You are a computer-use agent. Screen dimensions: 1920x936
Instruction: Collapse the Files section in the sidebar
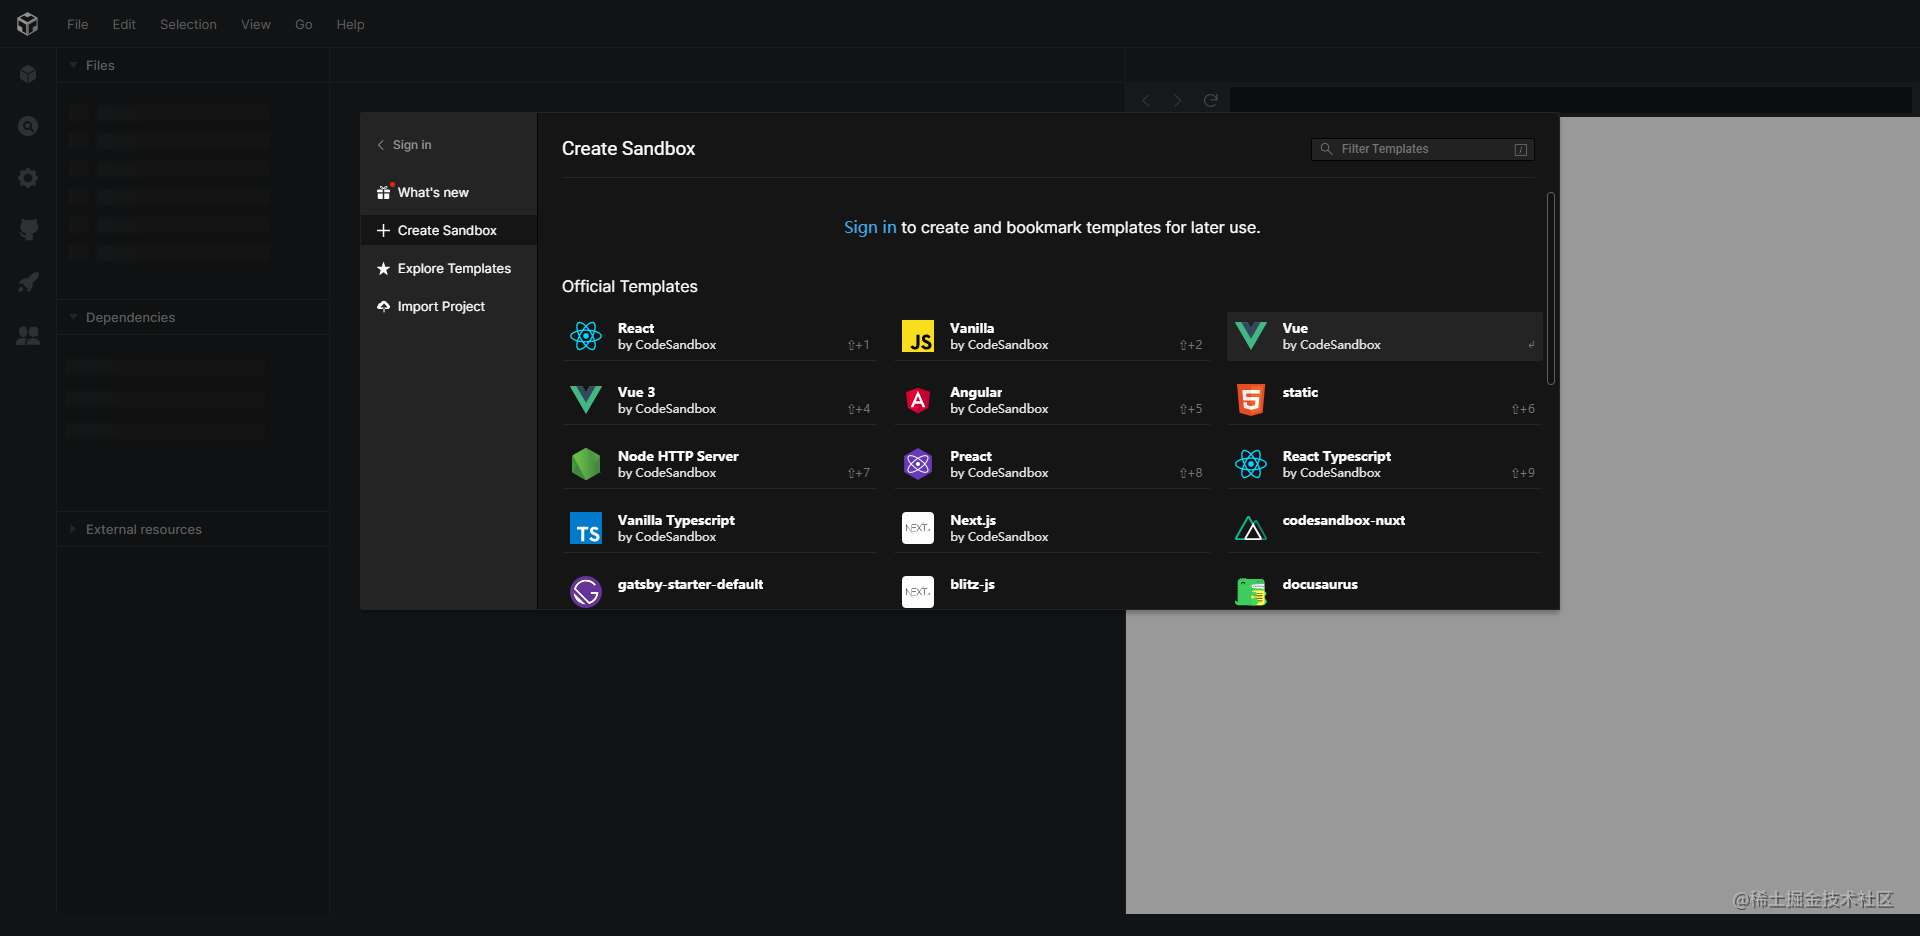click(x=71, y=64)
